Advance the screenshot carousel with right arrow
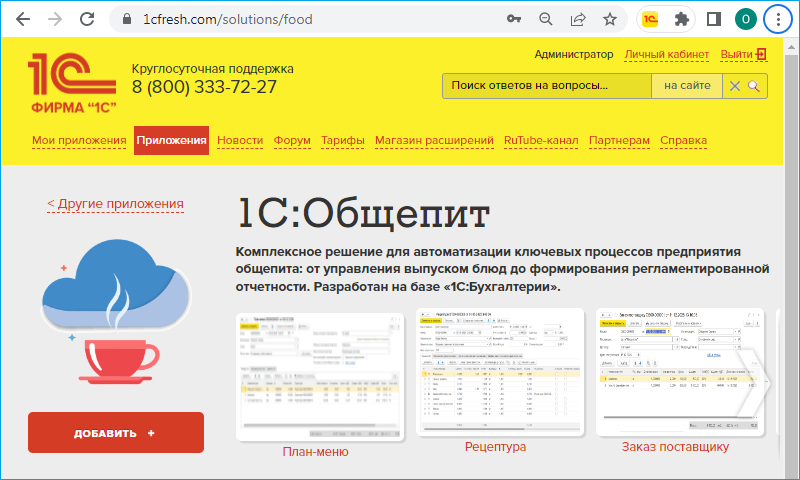 [x=754, y=384]
